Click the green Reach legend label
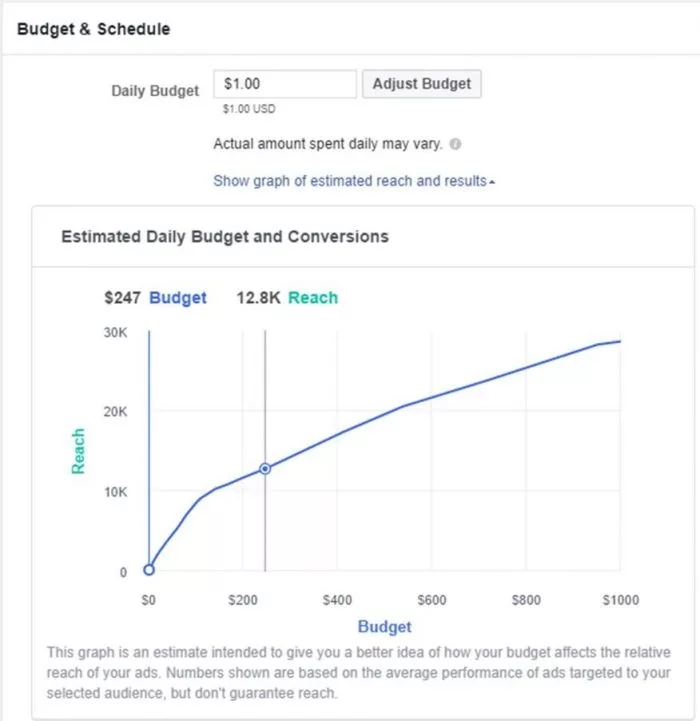700x721 pixels. pos(313,297)
